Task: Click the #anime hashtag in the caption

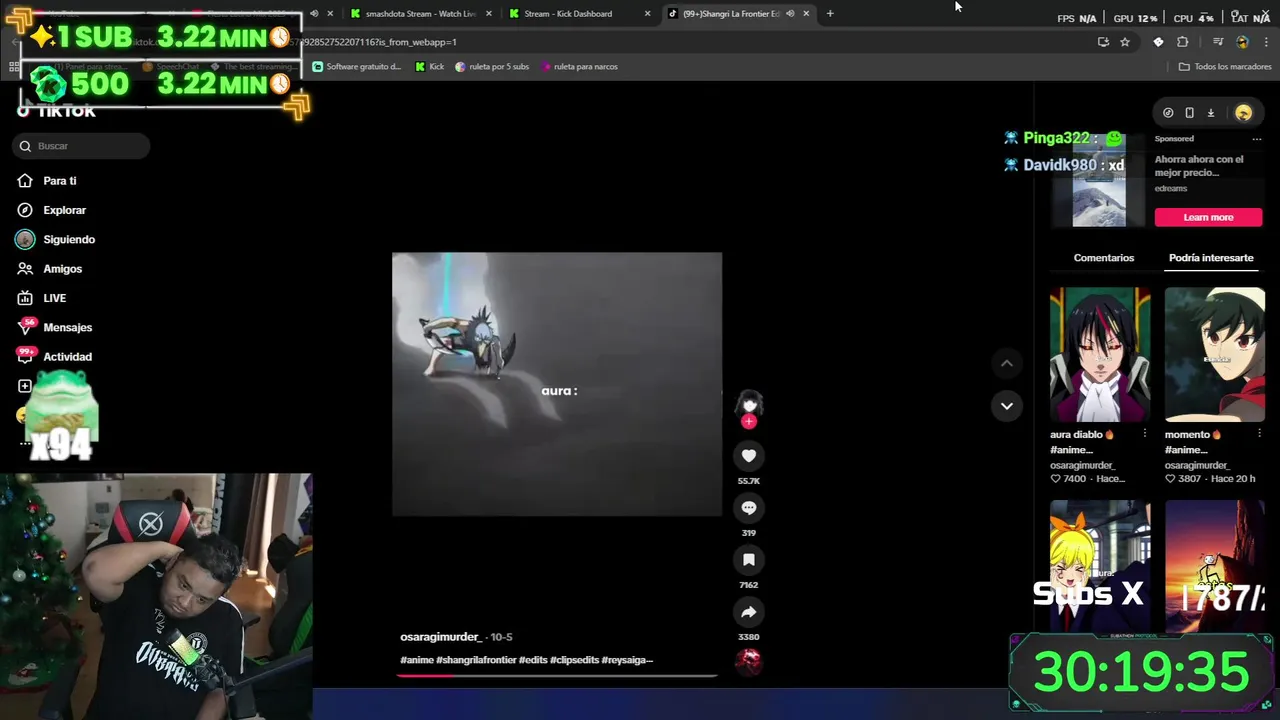Action: coord(417,660)
